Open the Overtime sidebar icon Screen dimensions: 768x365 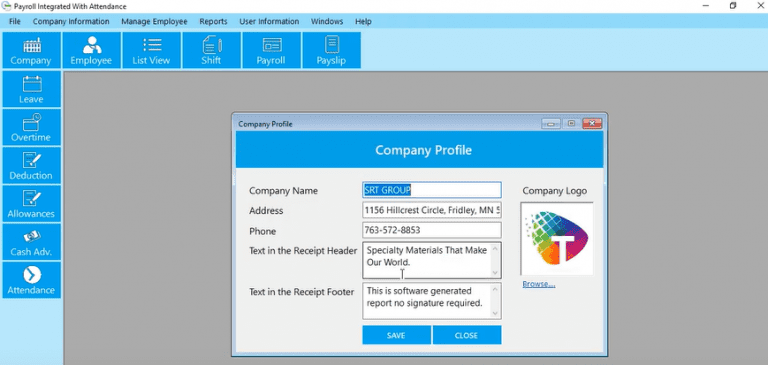point(31,127)
